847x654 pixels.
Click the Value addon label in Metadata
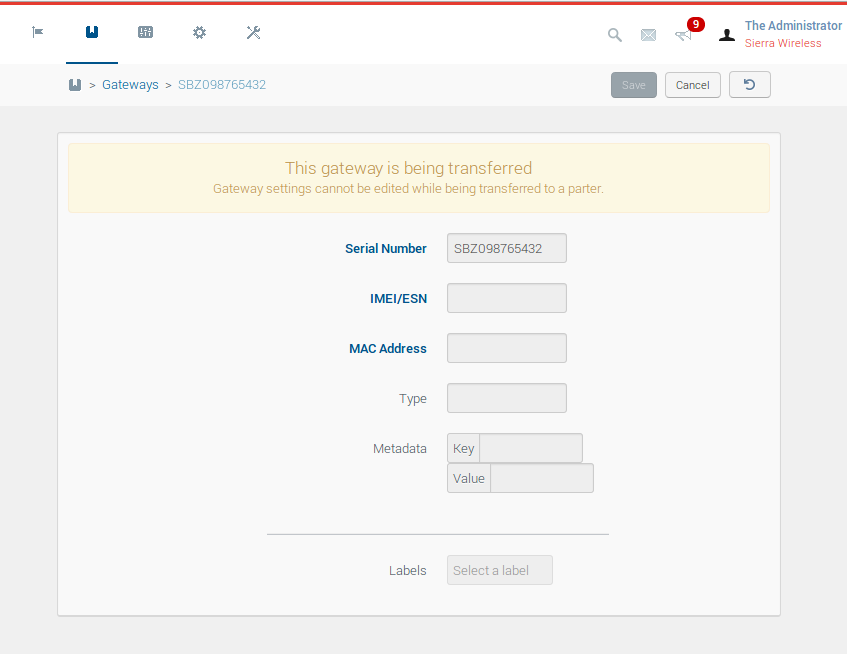point(469,478)
